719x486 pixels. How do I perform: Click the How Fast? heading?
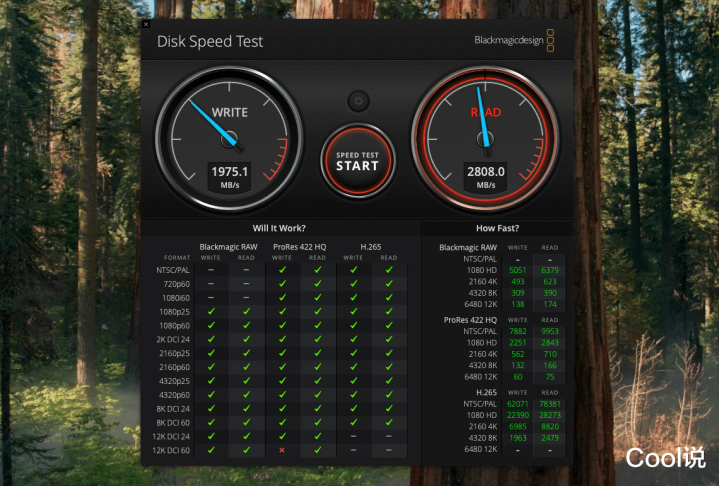[497, 228]
